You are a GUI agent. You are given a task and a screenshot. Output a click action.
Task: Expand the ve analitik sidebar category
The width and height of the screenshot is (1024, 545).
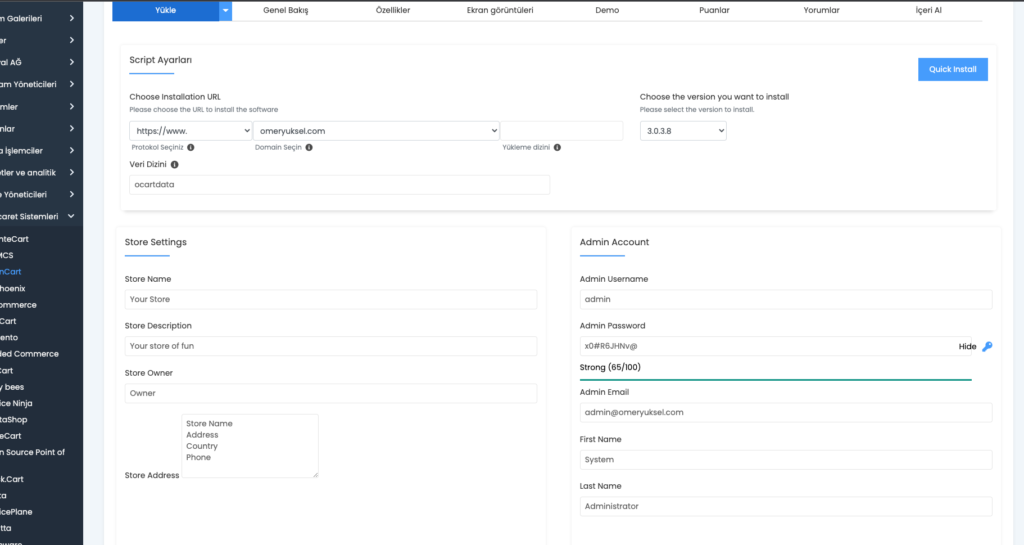click(x=71, y=172)
